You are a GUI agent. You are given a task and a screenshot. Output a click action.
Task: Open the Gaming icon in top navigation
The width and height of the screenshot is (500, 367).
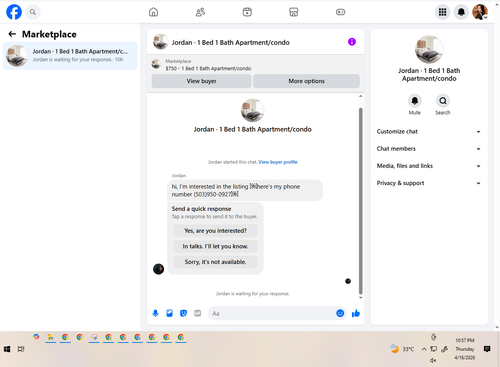[x=340, y=12]
